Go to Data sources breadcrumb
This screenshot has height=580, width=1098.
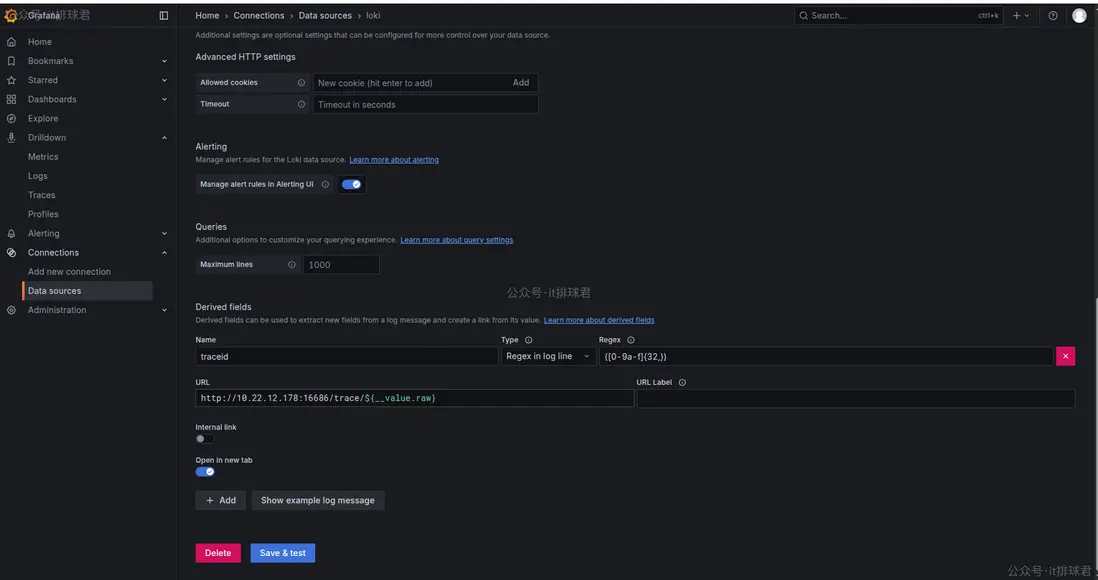pos(325,15)
